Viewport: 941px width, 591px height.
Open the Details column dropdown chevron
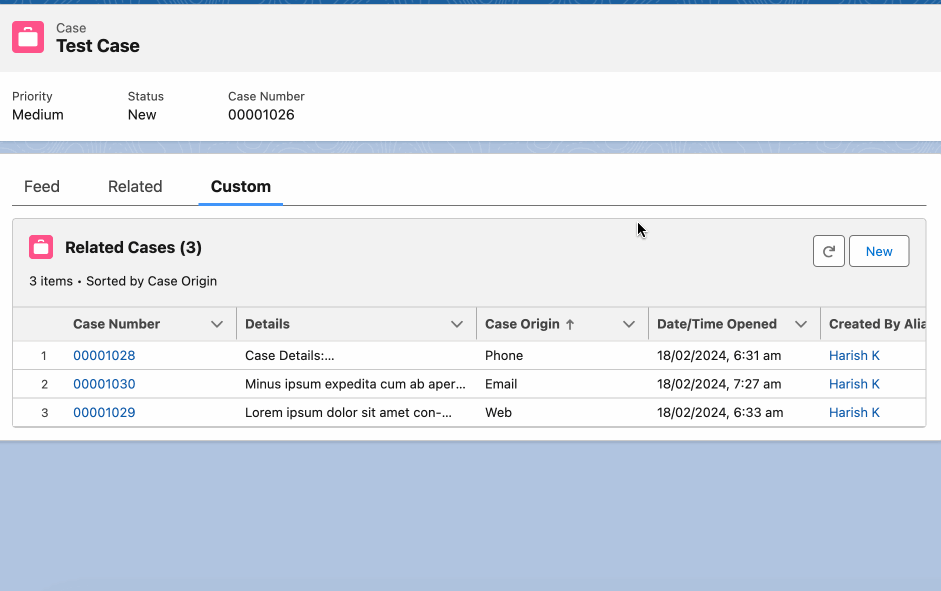pyautogui.click(x=457, y=325)
